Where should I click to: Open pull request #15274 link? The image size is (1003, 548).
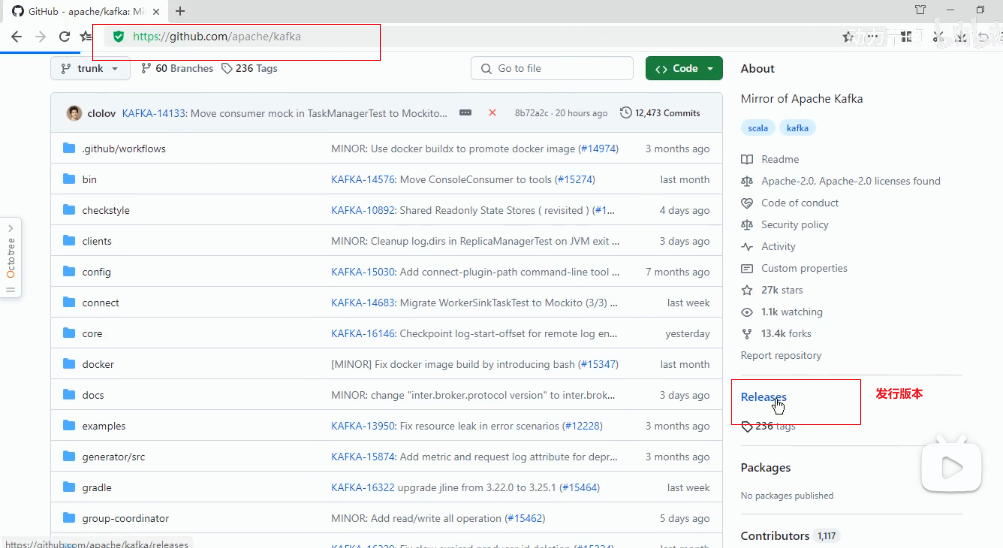point(575,180)
